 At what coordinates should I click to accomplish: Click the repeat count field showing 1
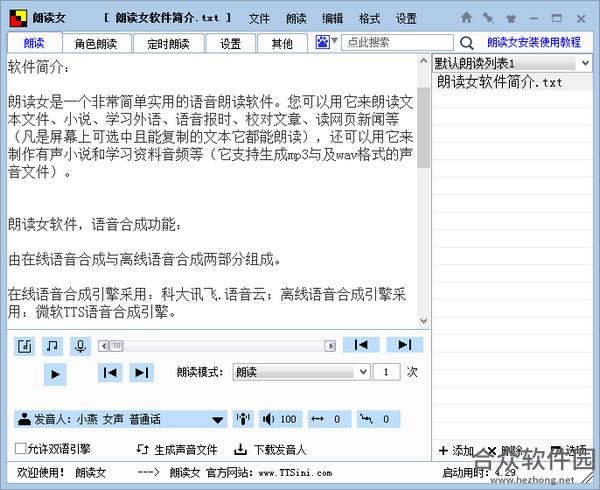[x=386, y=372]
